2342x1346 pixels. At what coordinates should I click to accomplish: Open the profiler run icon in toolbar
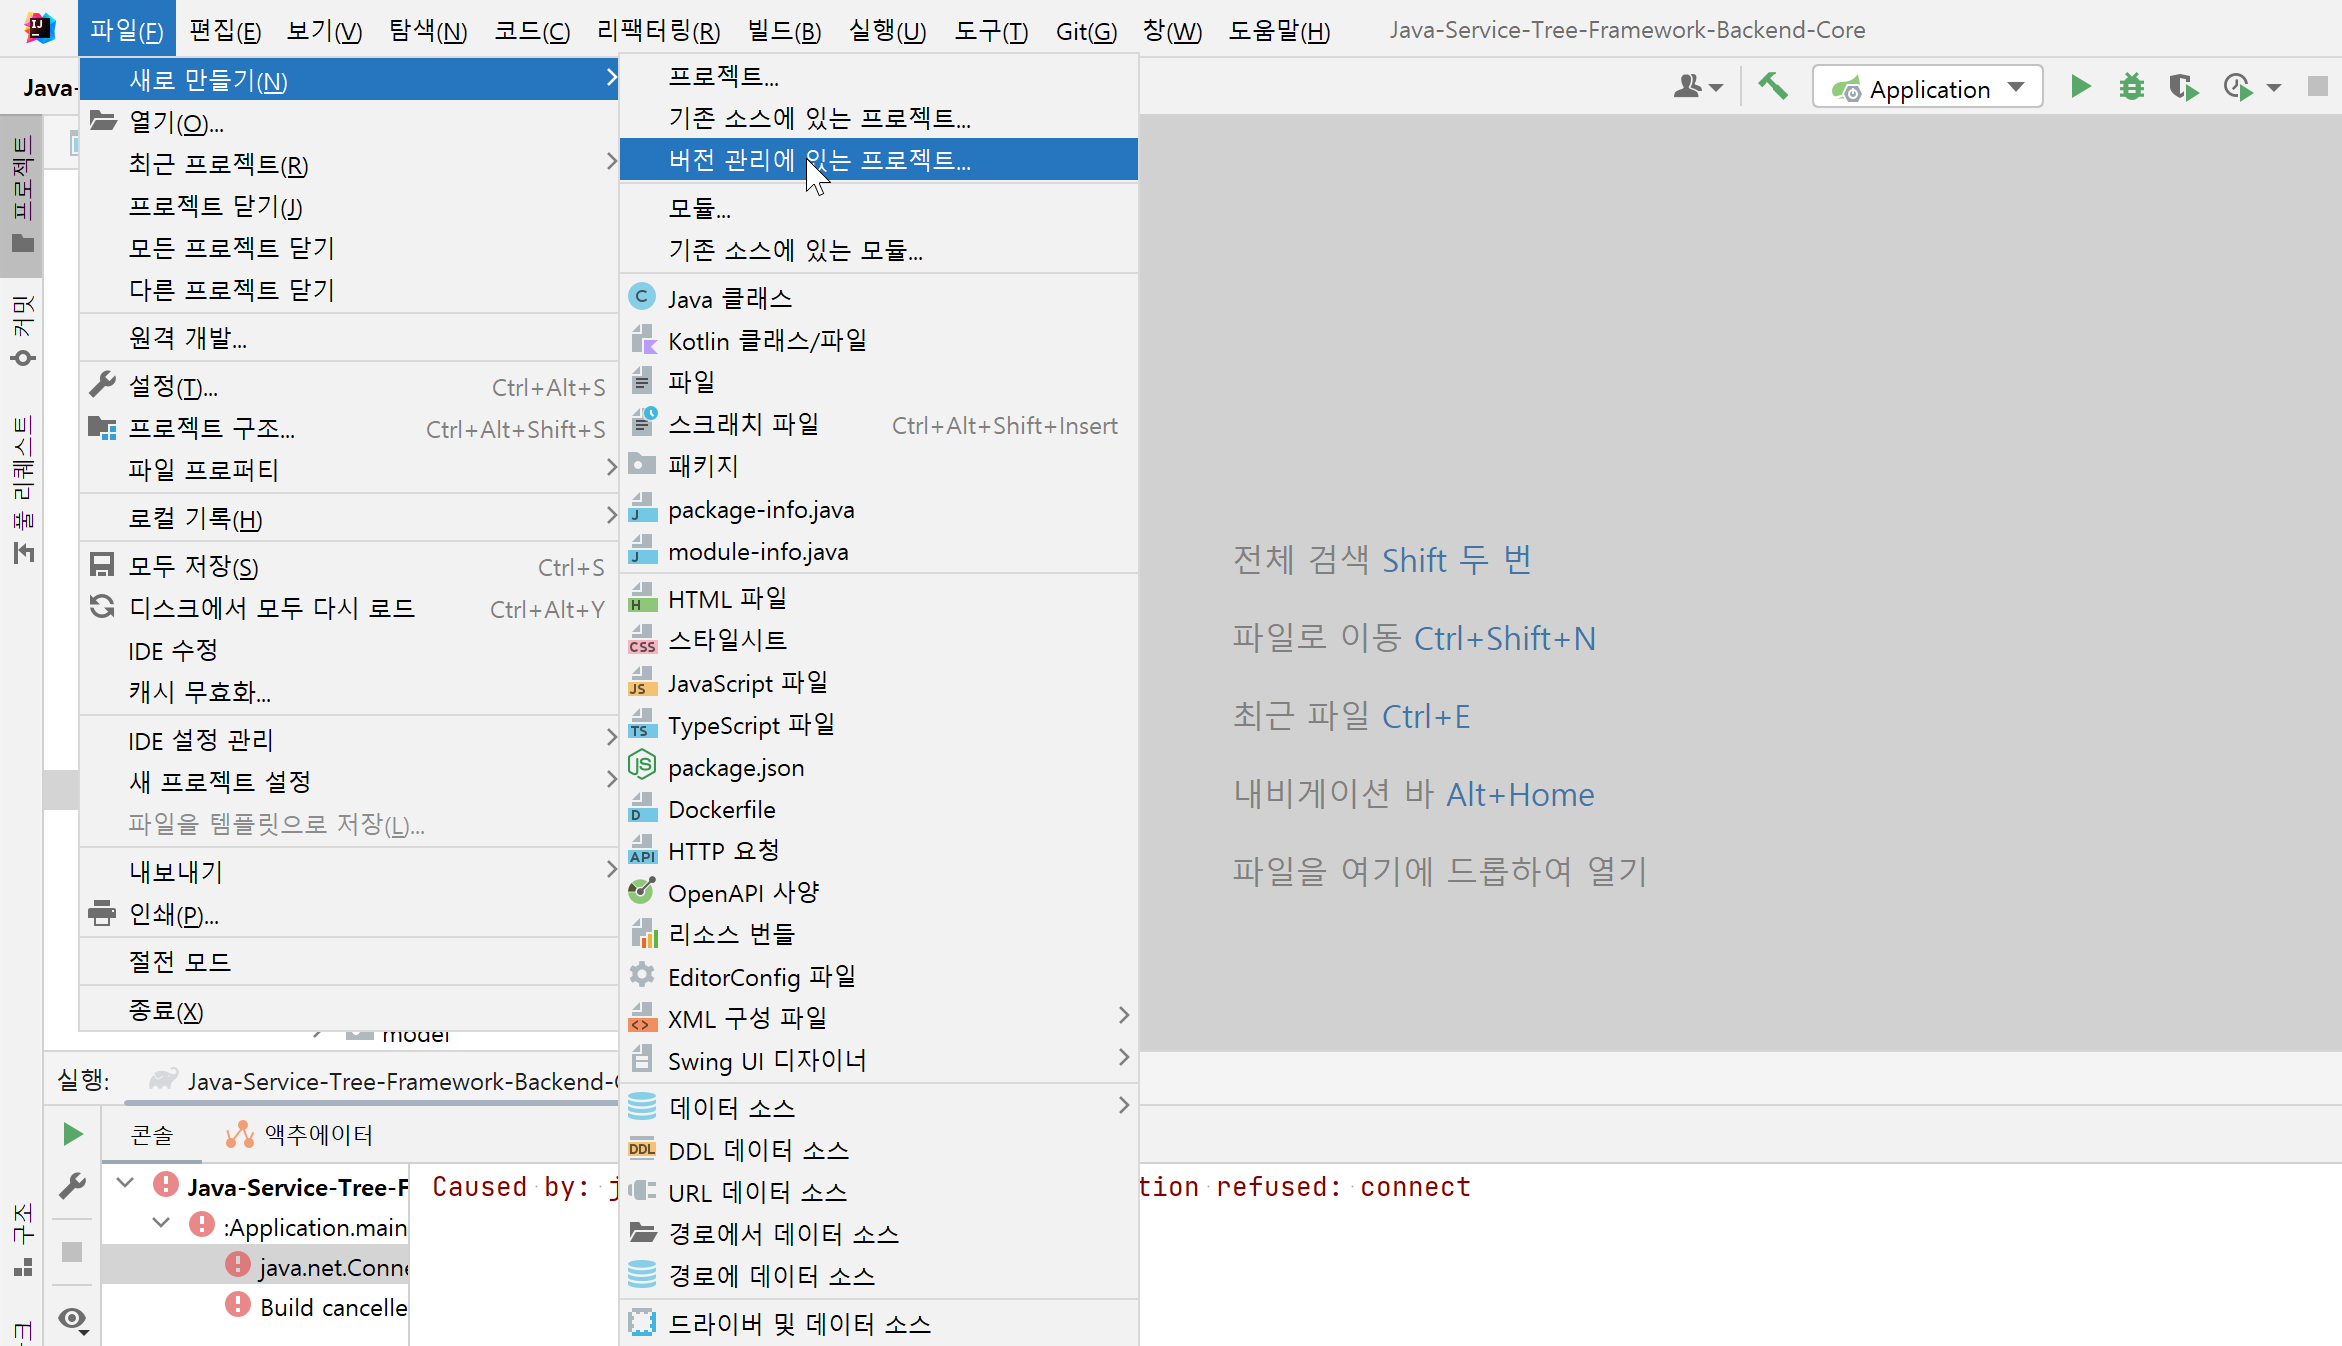(2238, 88)
